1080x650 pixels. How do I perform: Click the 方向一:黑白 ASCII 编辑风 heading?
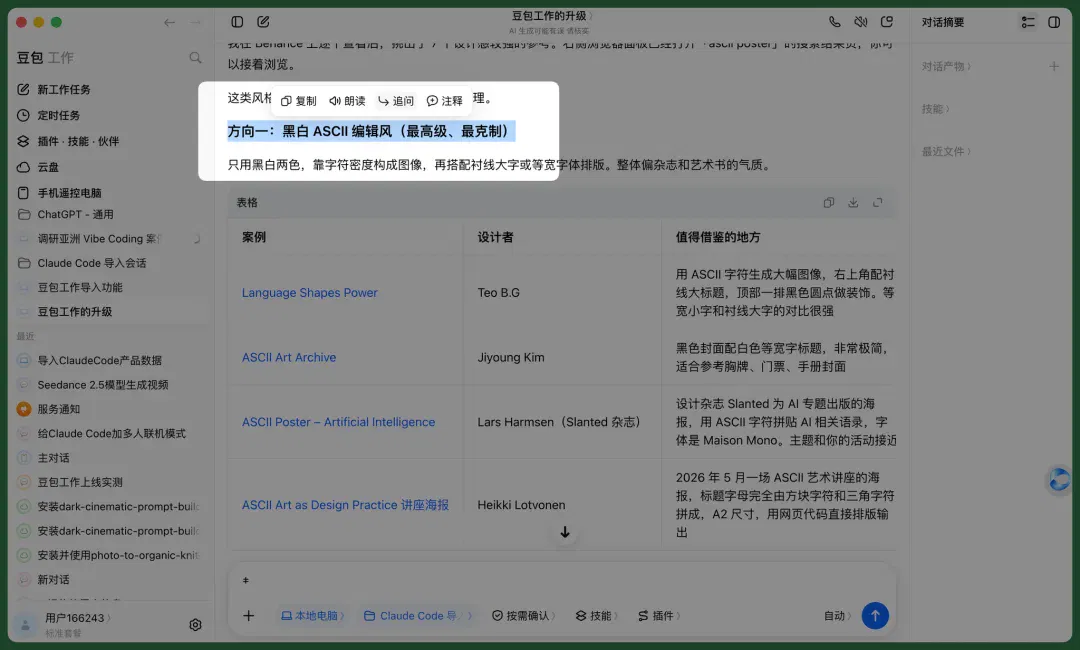coord(371,131)
